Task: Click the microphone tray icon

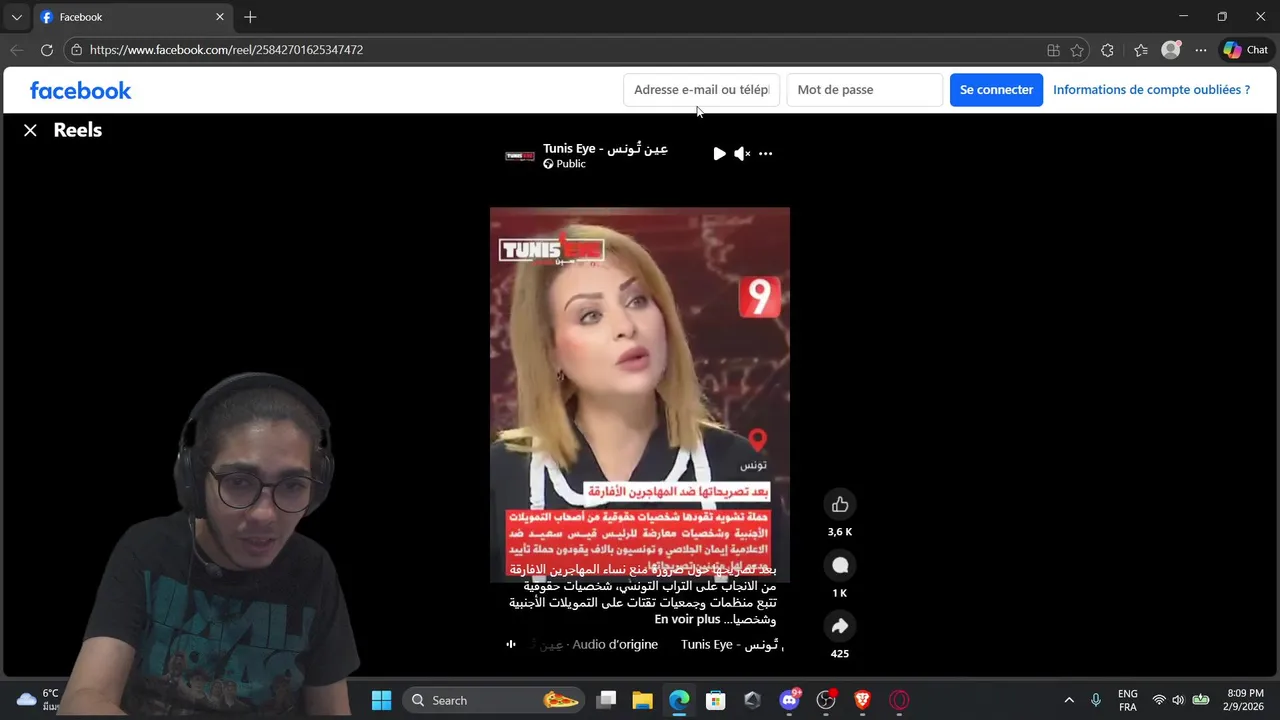Action: 1096,700
